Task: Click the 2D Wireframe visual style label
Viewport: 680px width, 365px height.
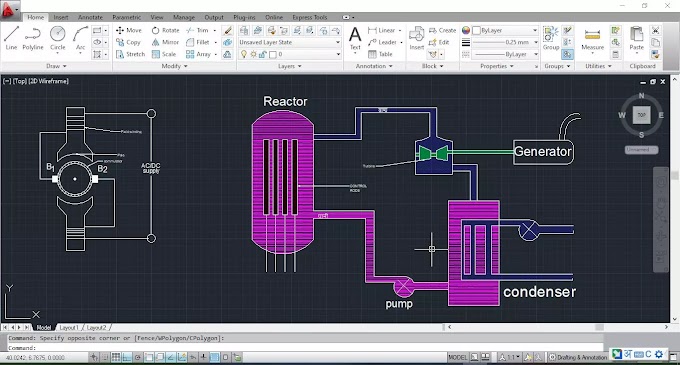Action: coord(48,81)
